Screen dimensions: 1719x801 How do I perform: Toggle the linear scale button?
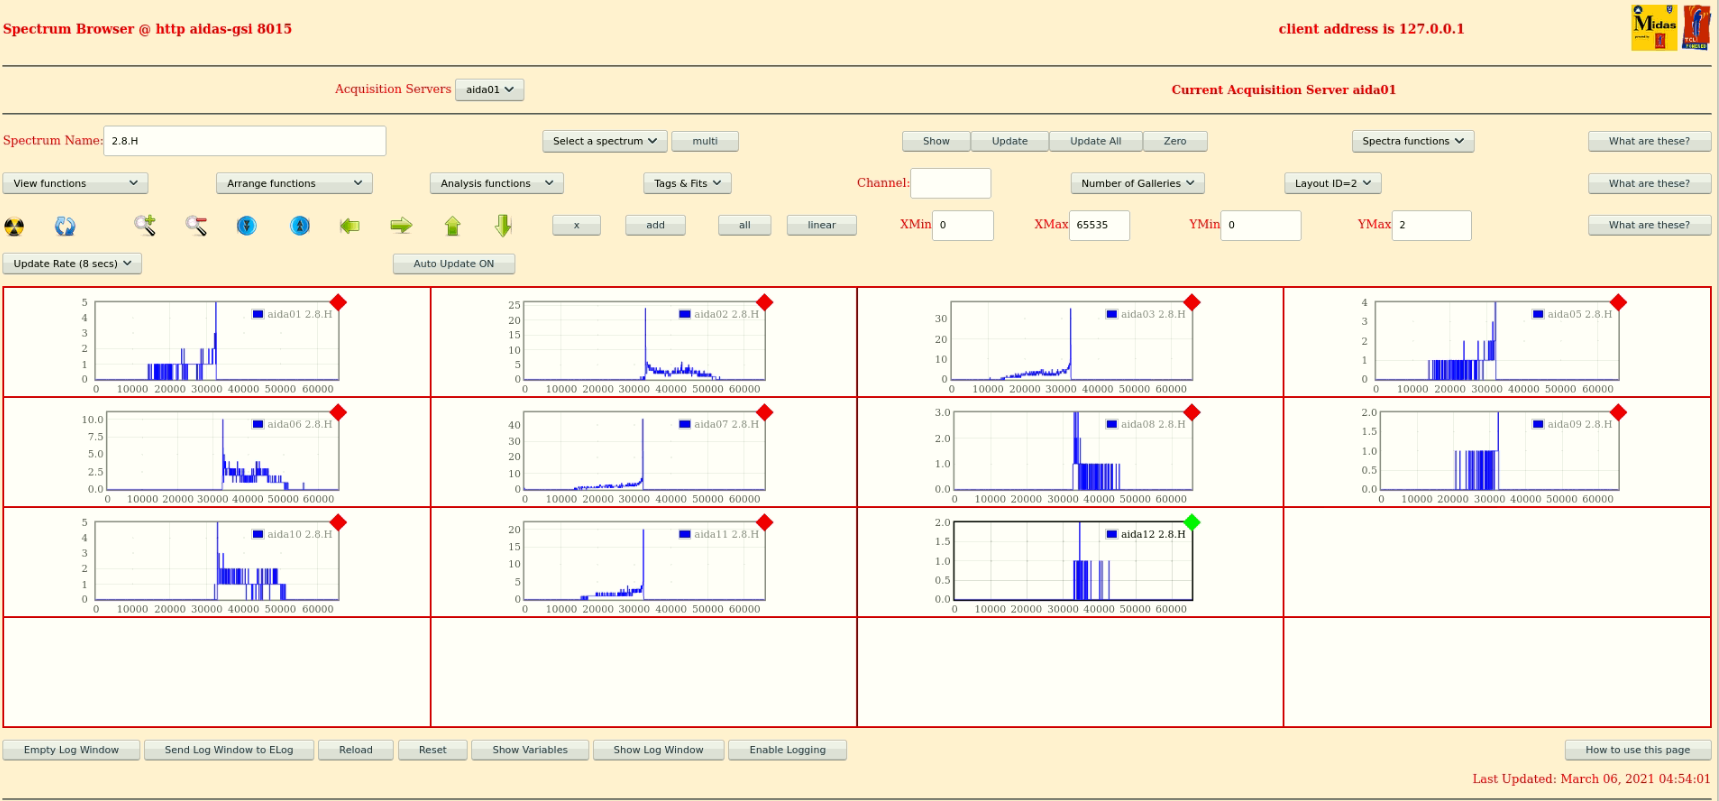tap(821, 226)
